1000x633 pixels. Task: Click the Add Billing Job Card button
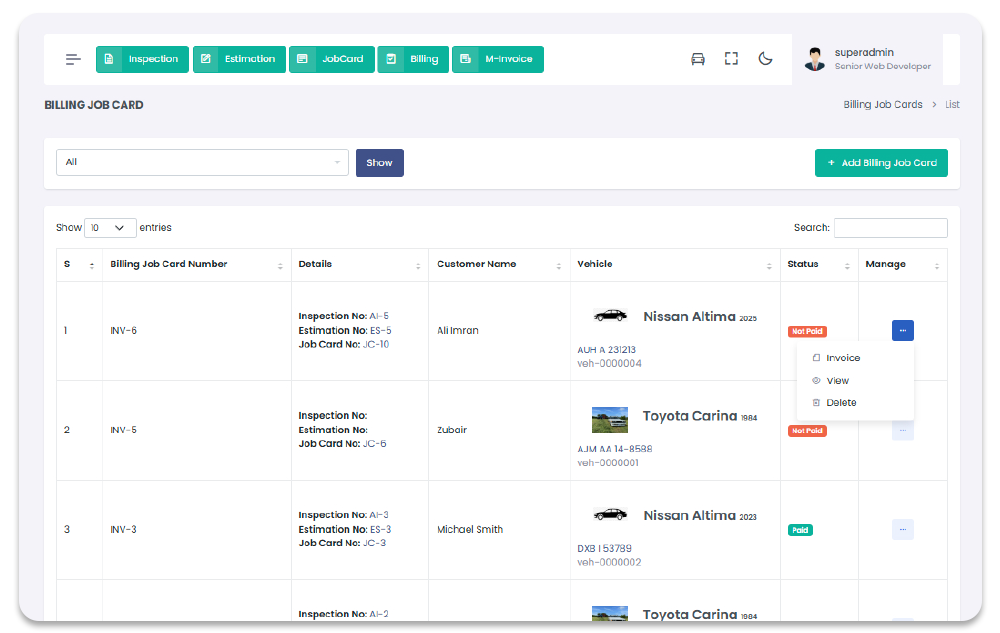pos(880,163)
